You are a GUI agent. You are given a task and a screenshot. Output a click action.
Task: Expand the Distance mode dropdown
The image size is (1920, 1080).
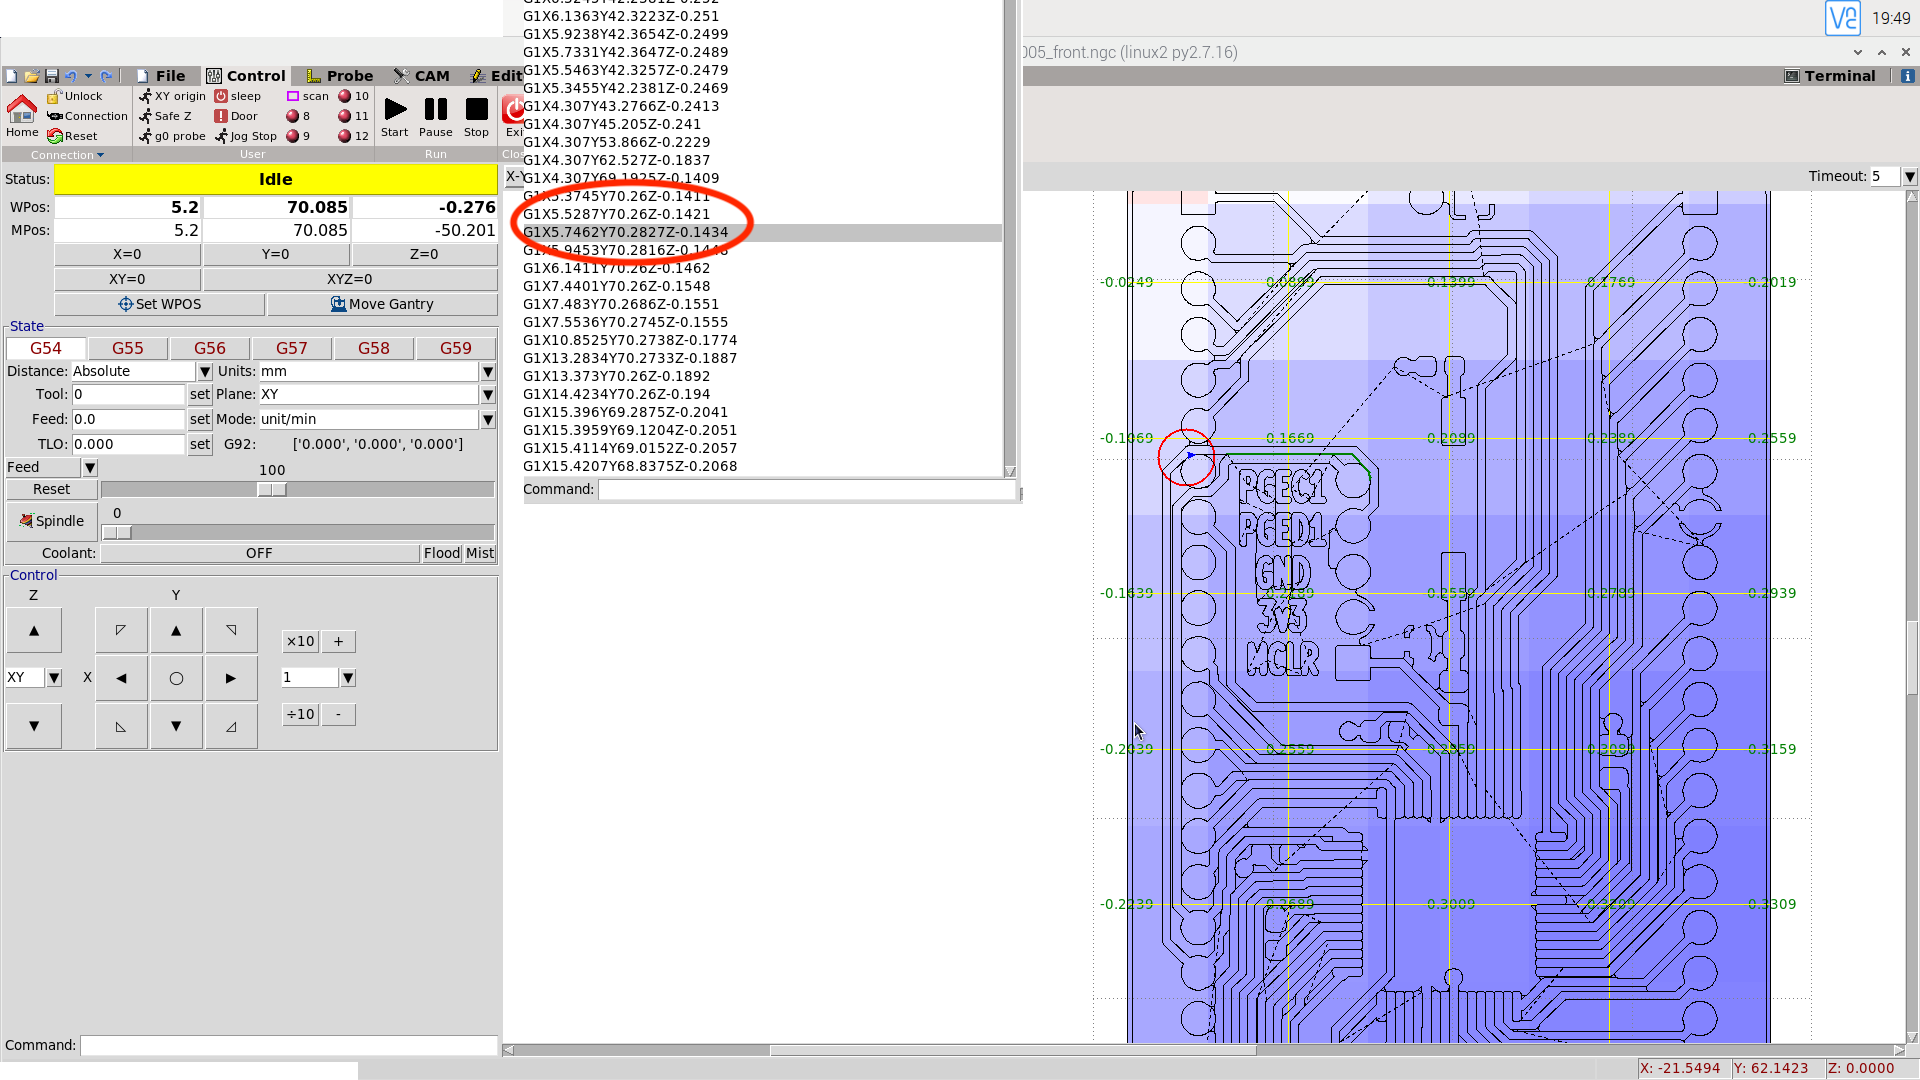click(x=204, y=371)
